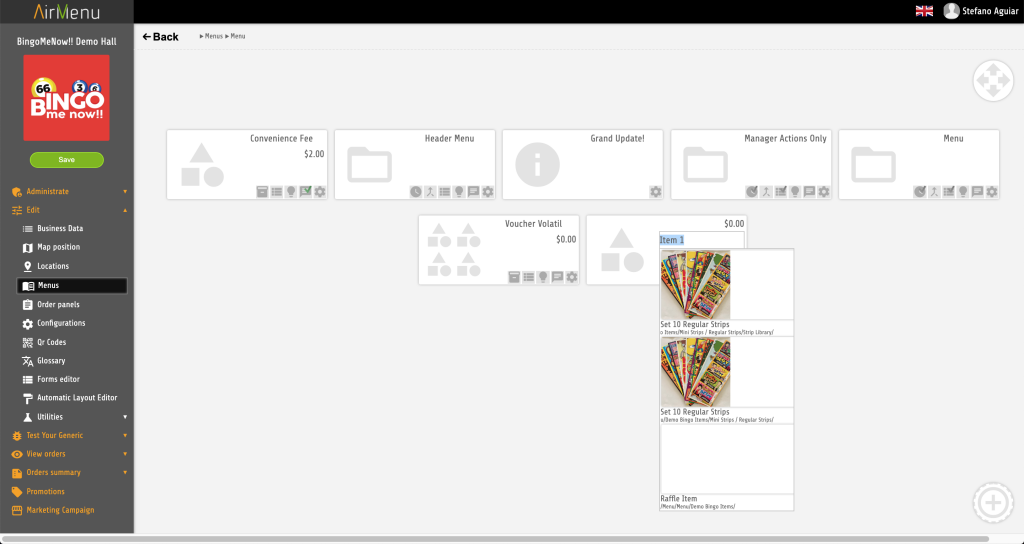Click checked list icon on Manager Actions Only card
Viewport: 1024px width, 544px height.
click(781, 192)
